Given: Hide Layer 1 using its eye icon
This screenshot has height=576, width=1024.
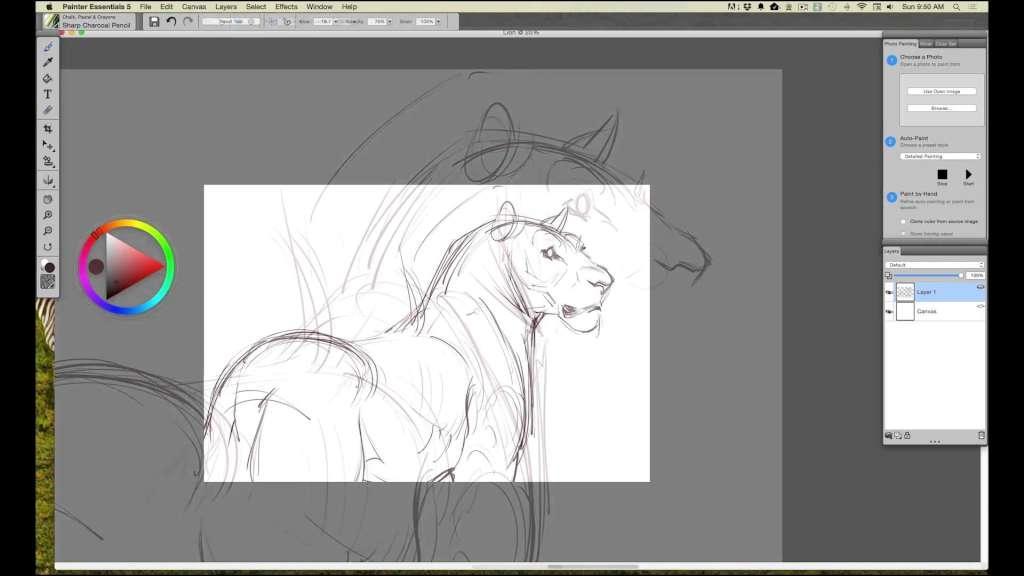Looking at the screenshot, I should pyautogui.click(x=889, y=292).
